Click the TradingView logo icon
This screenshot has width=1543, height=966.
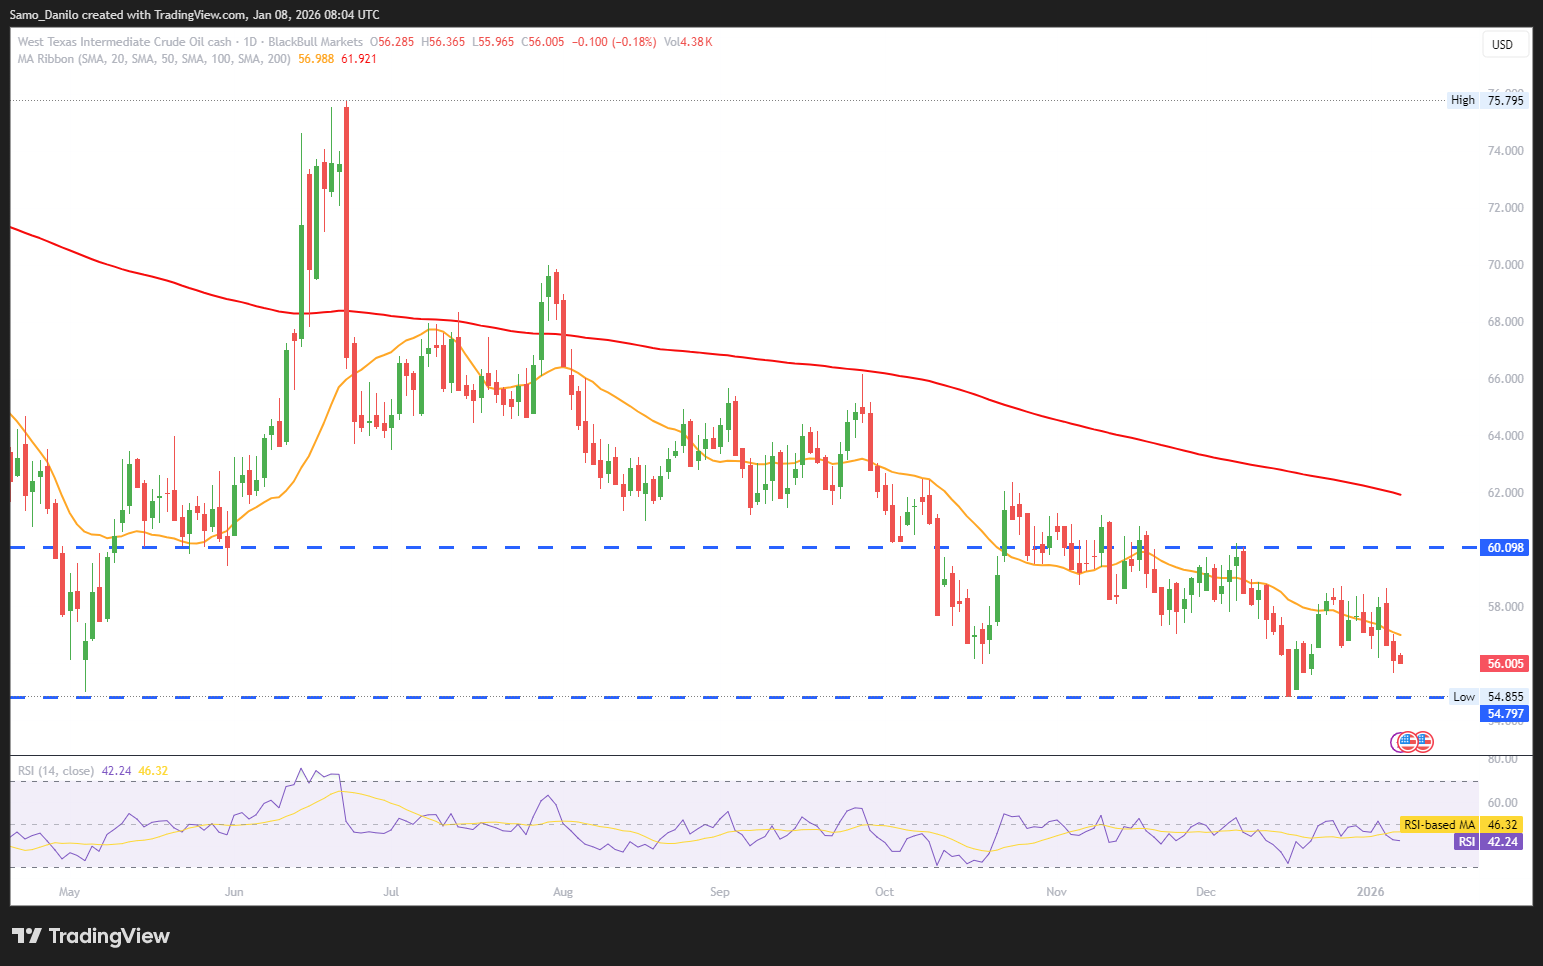coord(26,936)
